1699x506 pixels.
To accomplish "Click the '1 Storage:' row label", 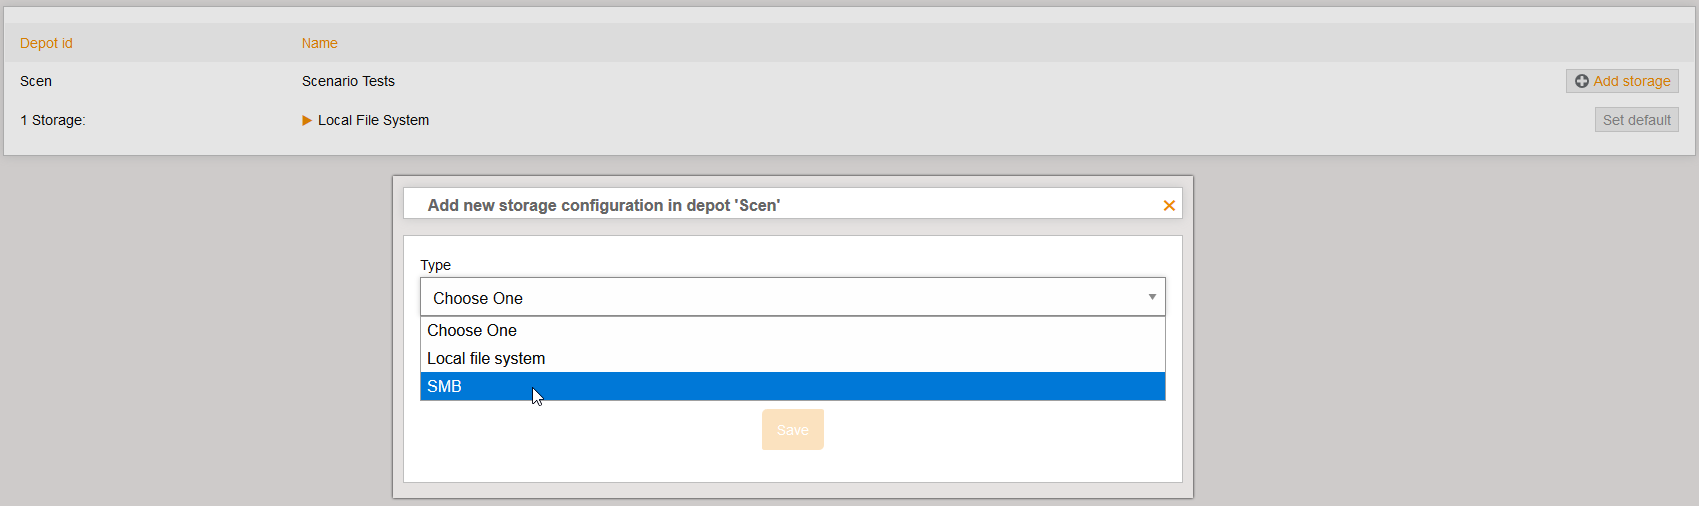I will pos(53,120).
